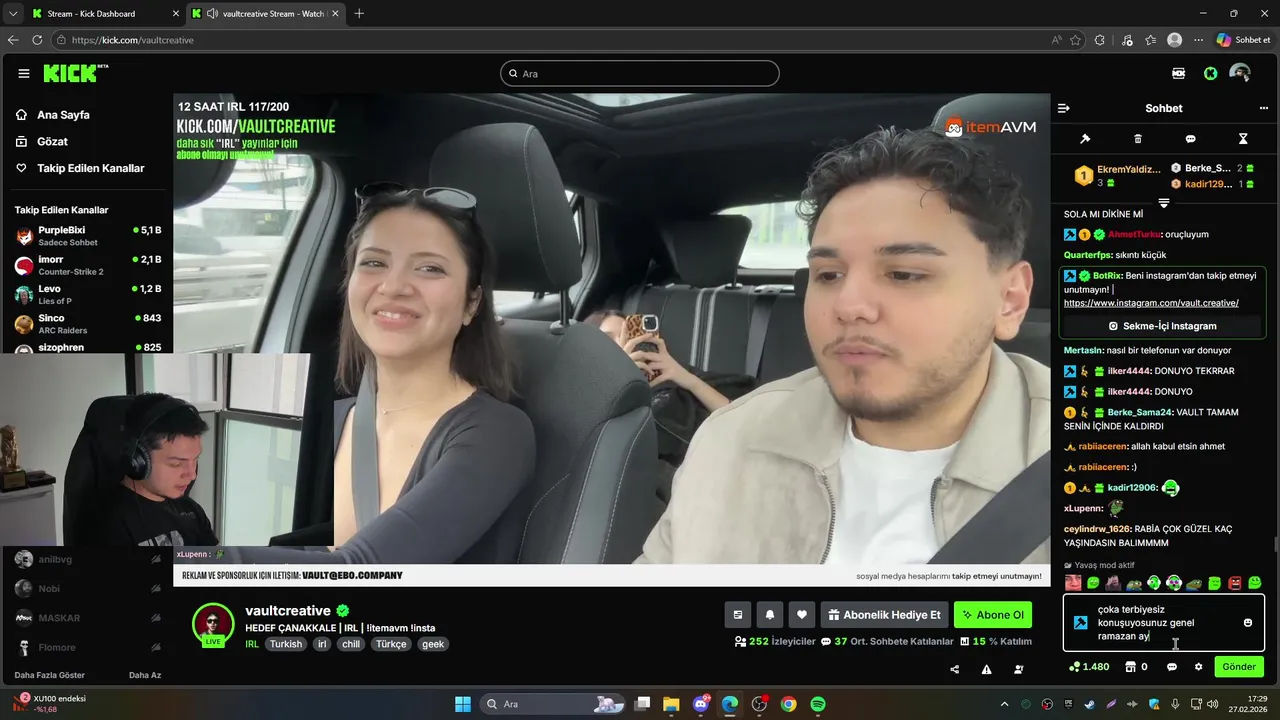Click the chat message input field
This screenshot has width=1280, height=720.
[x=1164, y=623]
